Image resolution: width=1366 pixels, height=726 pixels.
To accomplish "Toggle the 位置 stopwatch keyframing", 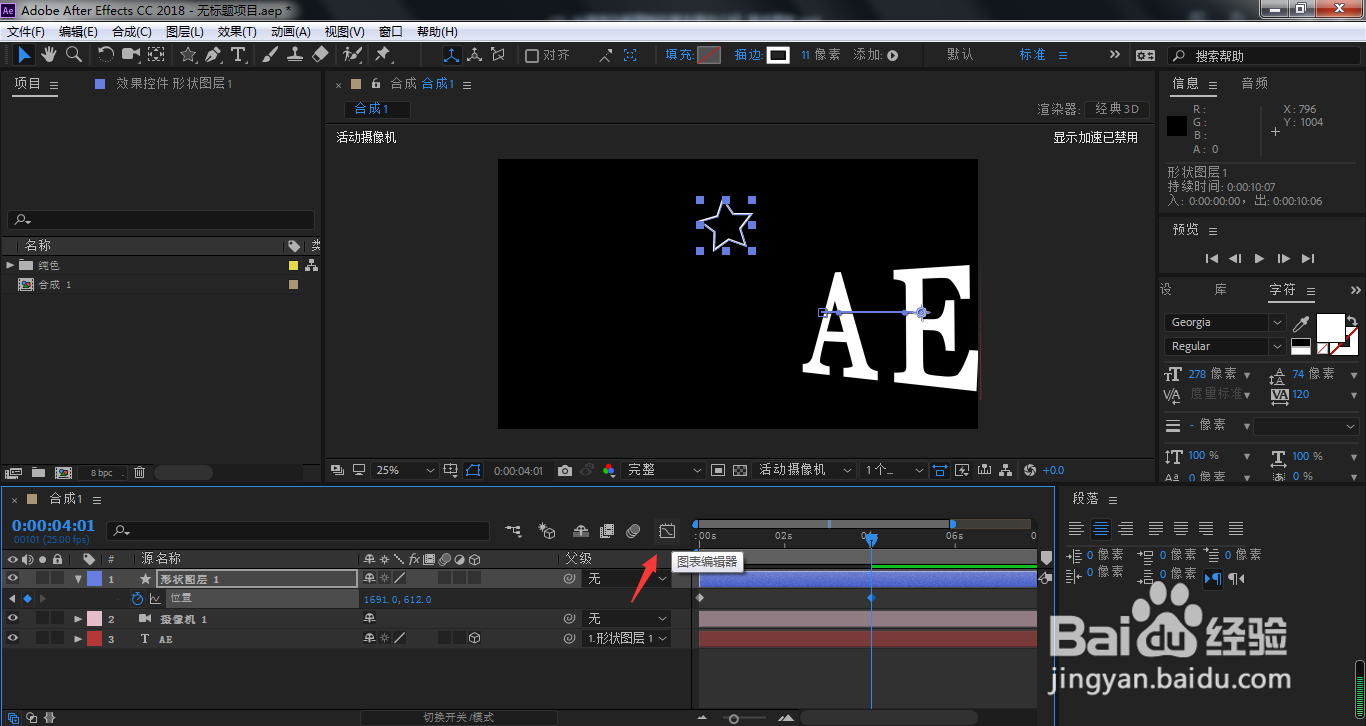I will coord(138,598).
